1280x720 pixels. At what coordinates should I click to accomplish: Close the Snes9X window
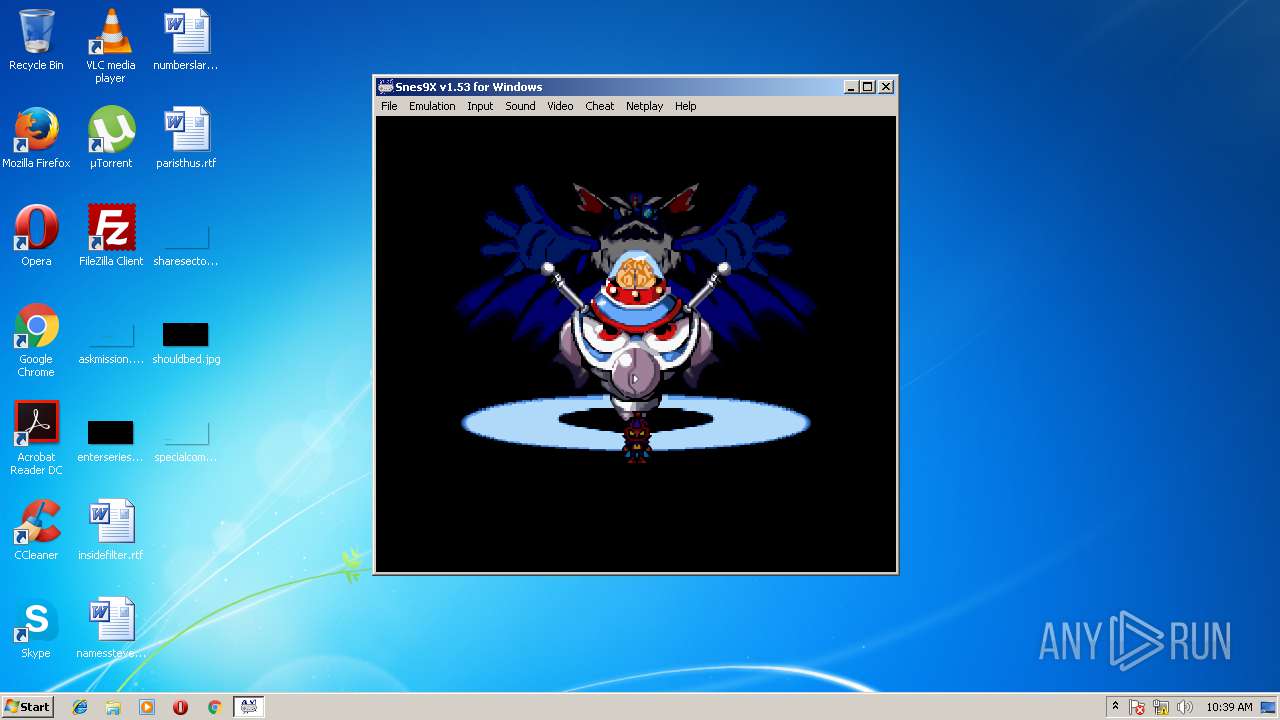pyautogui.click(x=885, y=87)
